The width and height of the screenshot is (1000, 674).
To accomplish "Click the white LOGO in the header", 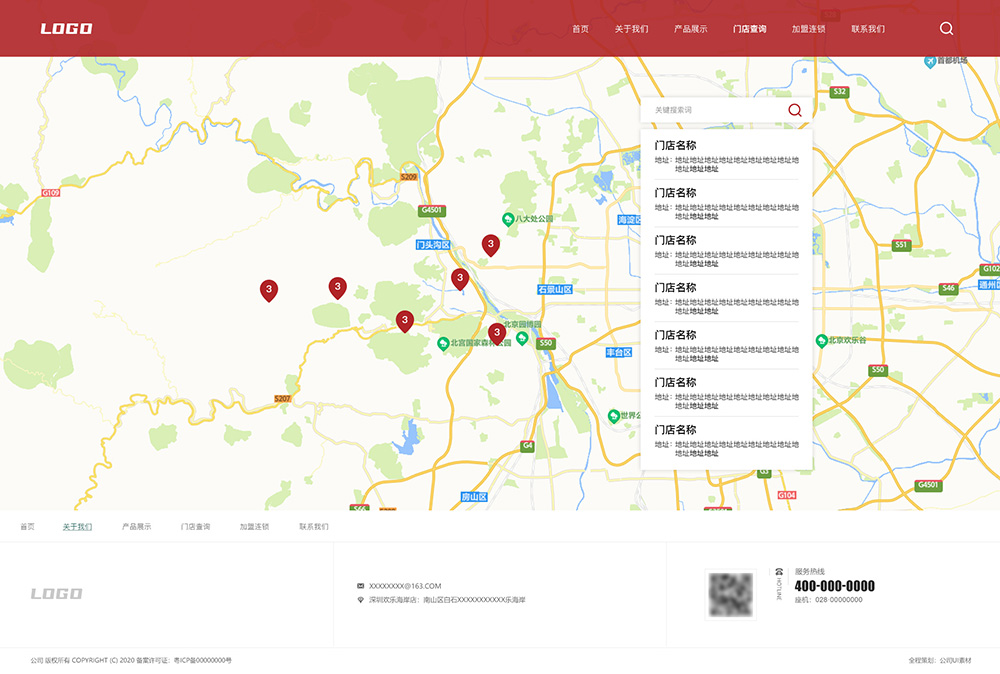I will [66, 29].
